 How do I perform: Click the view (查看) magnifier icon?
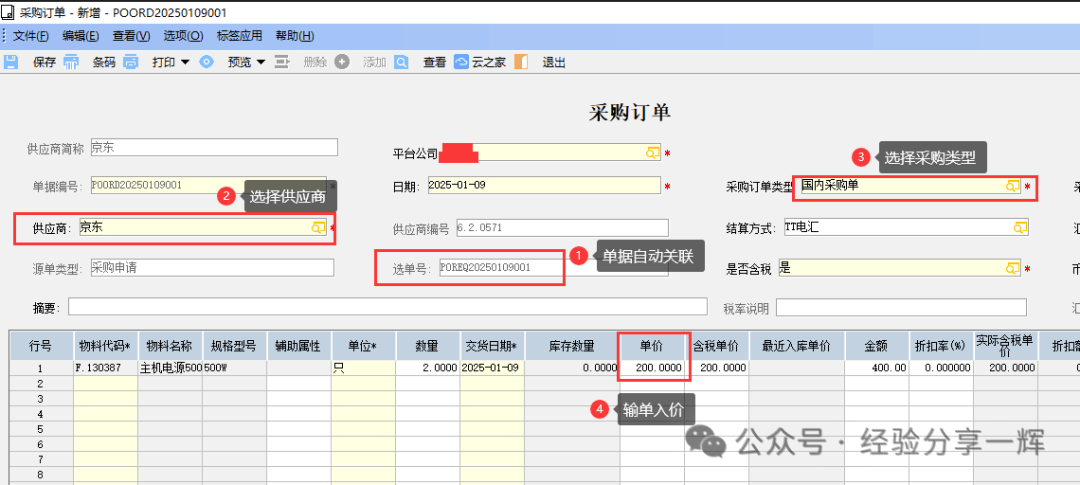tap(401, 62)
